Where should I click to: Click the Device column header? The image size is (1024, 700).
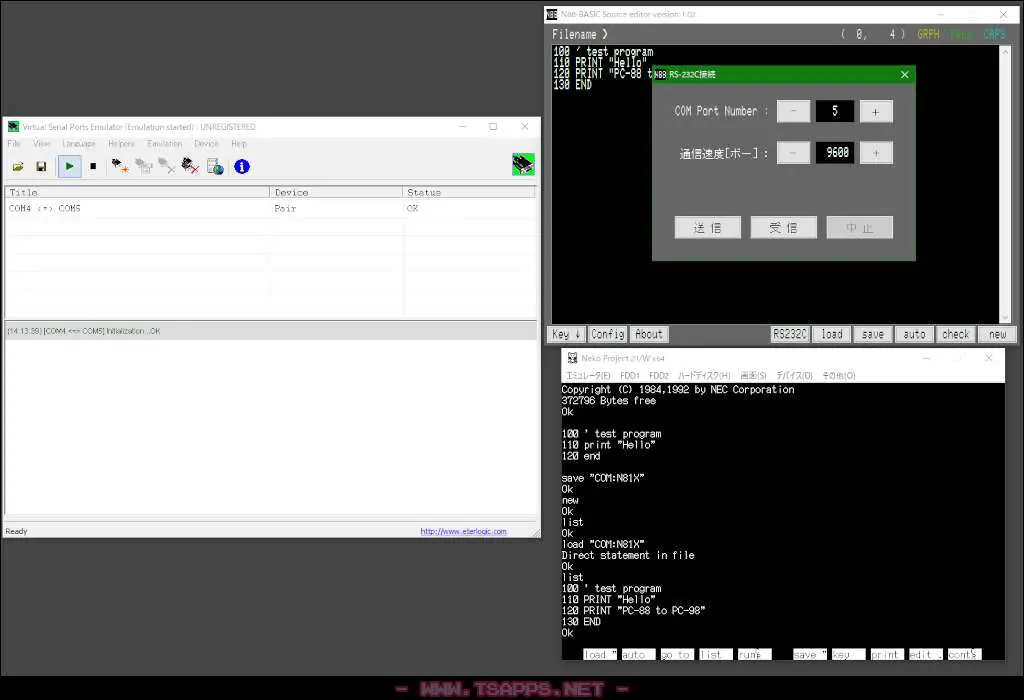click(x=336, y=192)
